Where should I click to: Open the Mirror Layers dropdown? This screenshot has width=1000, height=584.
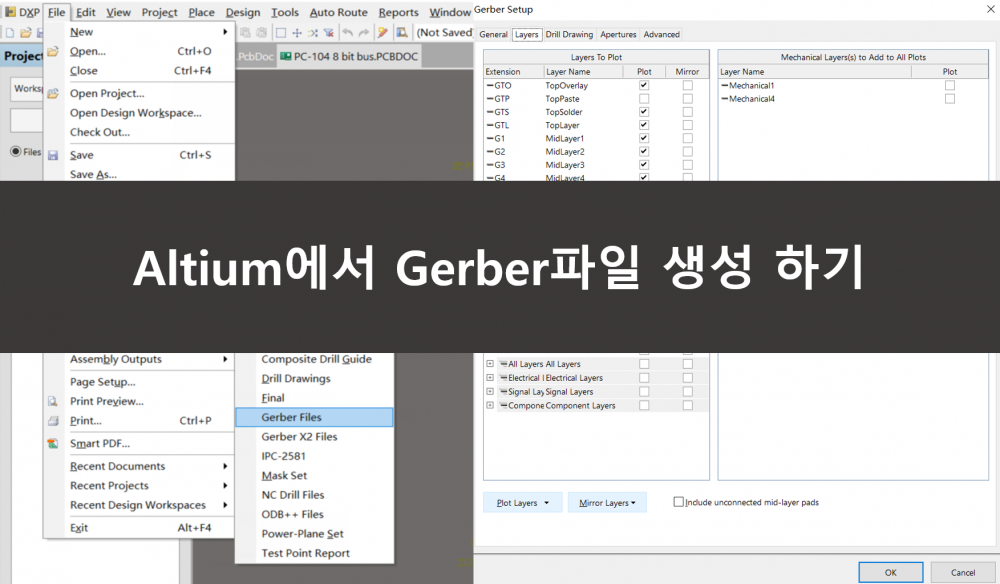pyautogui.click(x=606, y=503)
